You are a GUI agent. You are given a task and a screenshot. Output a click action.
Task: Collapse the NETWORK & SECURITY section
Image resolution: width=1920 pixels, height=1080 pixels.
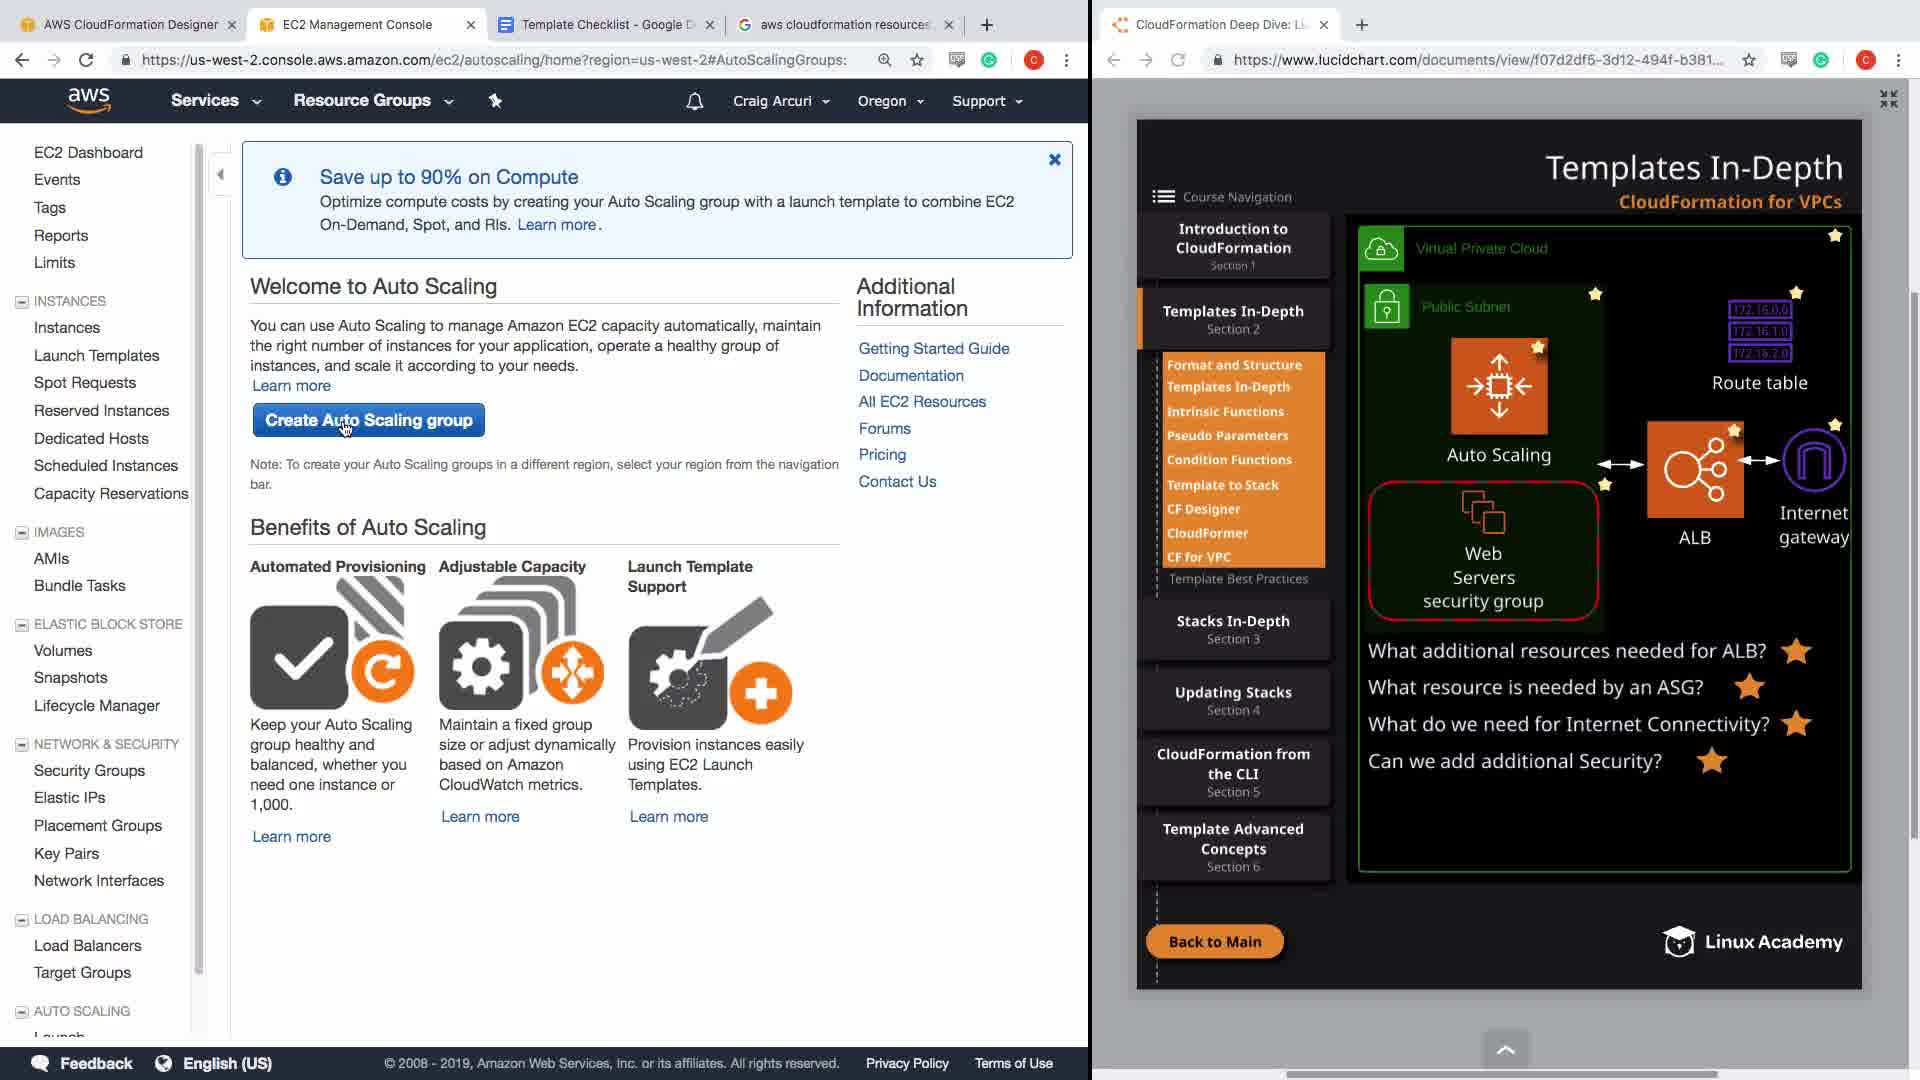(x=21, y=745)
